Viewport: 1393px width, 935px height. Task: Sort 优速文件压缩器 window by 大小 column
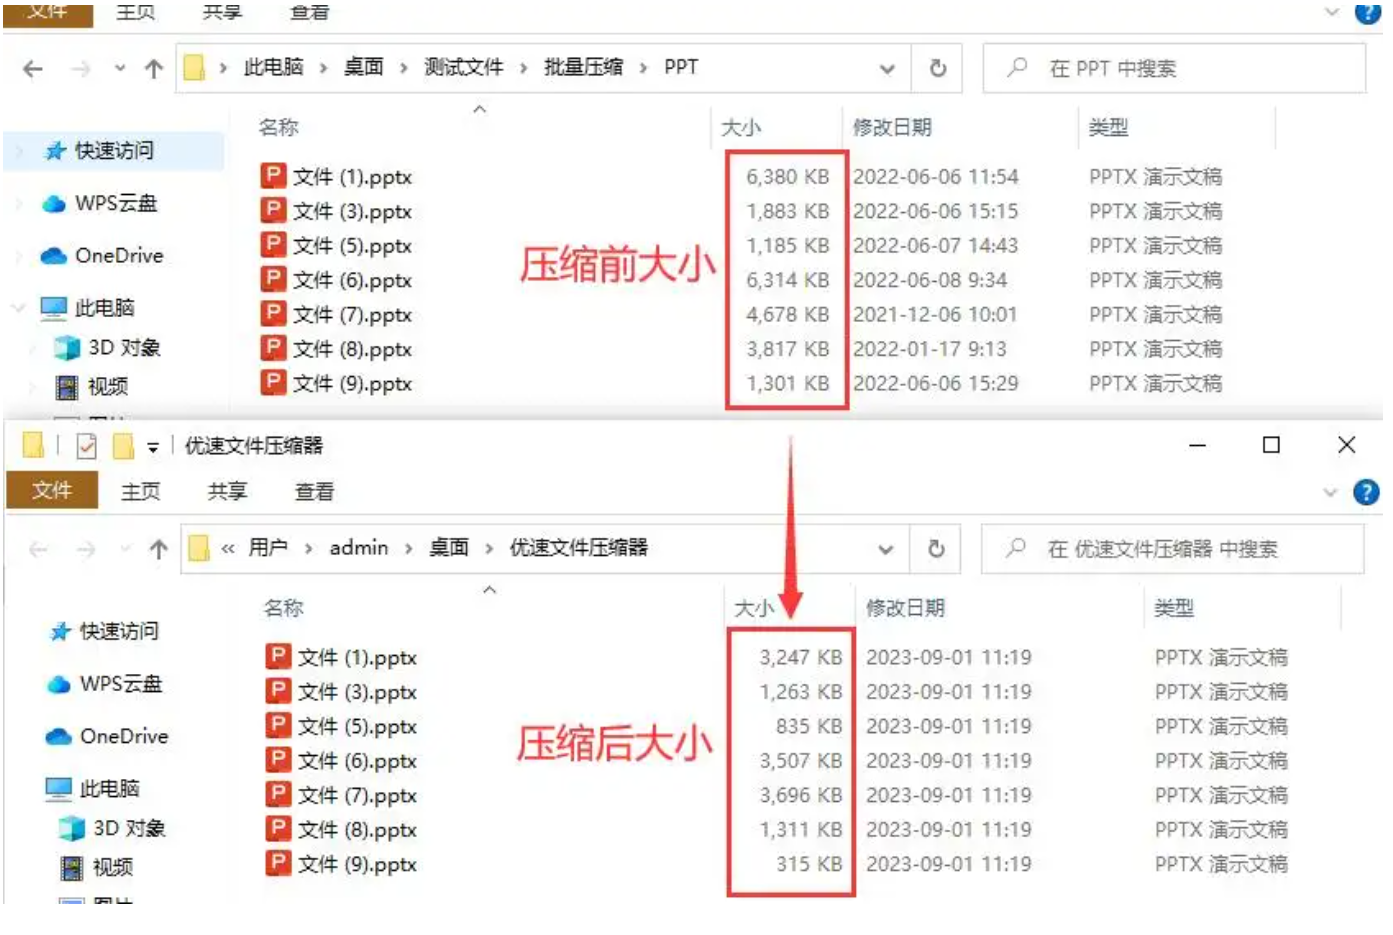point(754,608)
